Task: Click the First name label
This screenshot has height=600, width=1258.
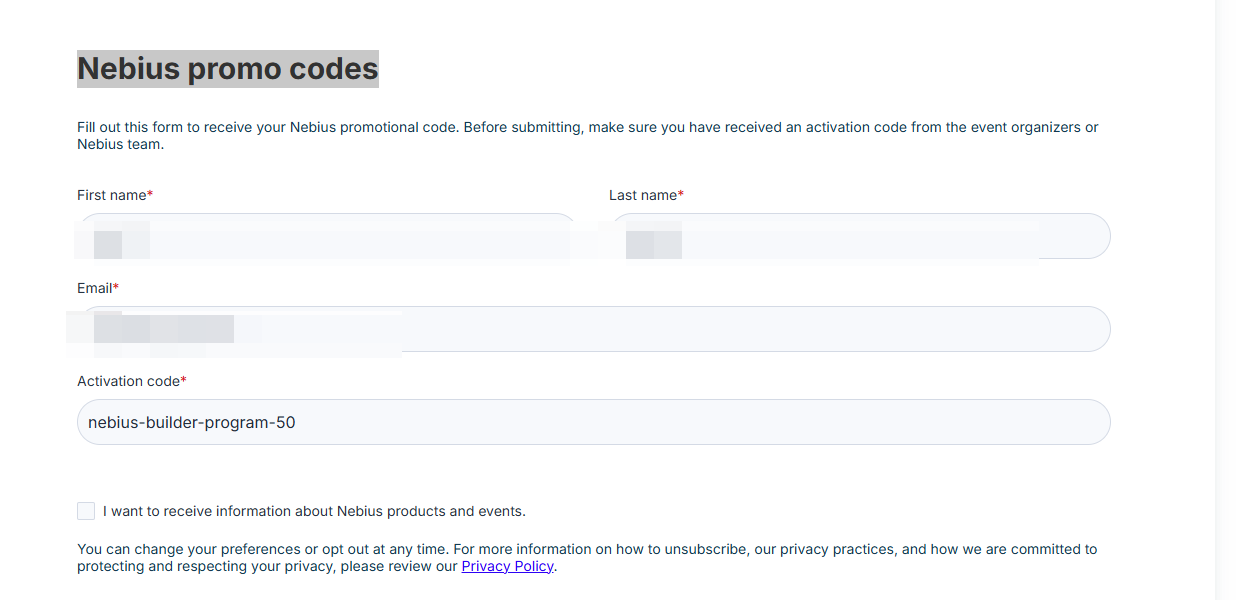Action: tap(111, 195)
